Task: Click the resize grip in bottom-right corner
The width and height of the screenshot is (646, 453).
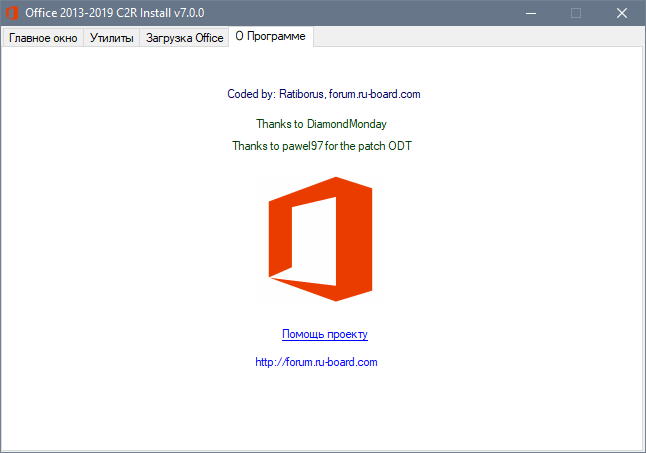Action: click(637, 445)
